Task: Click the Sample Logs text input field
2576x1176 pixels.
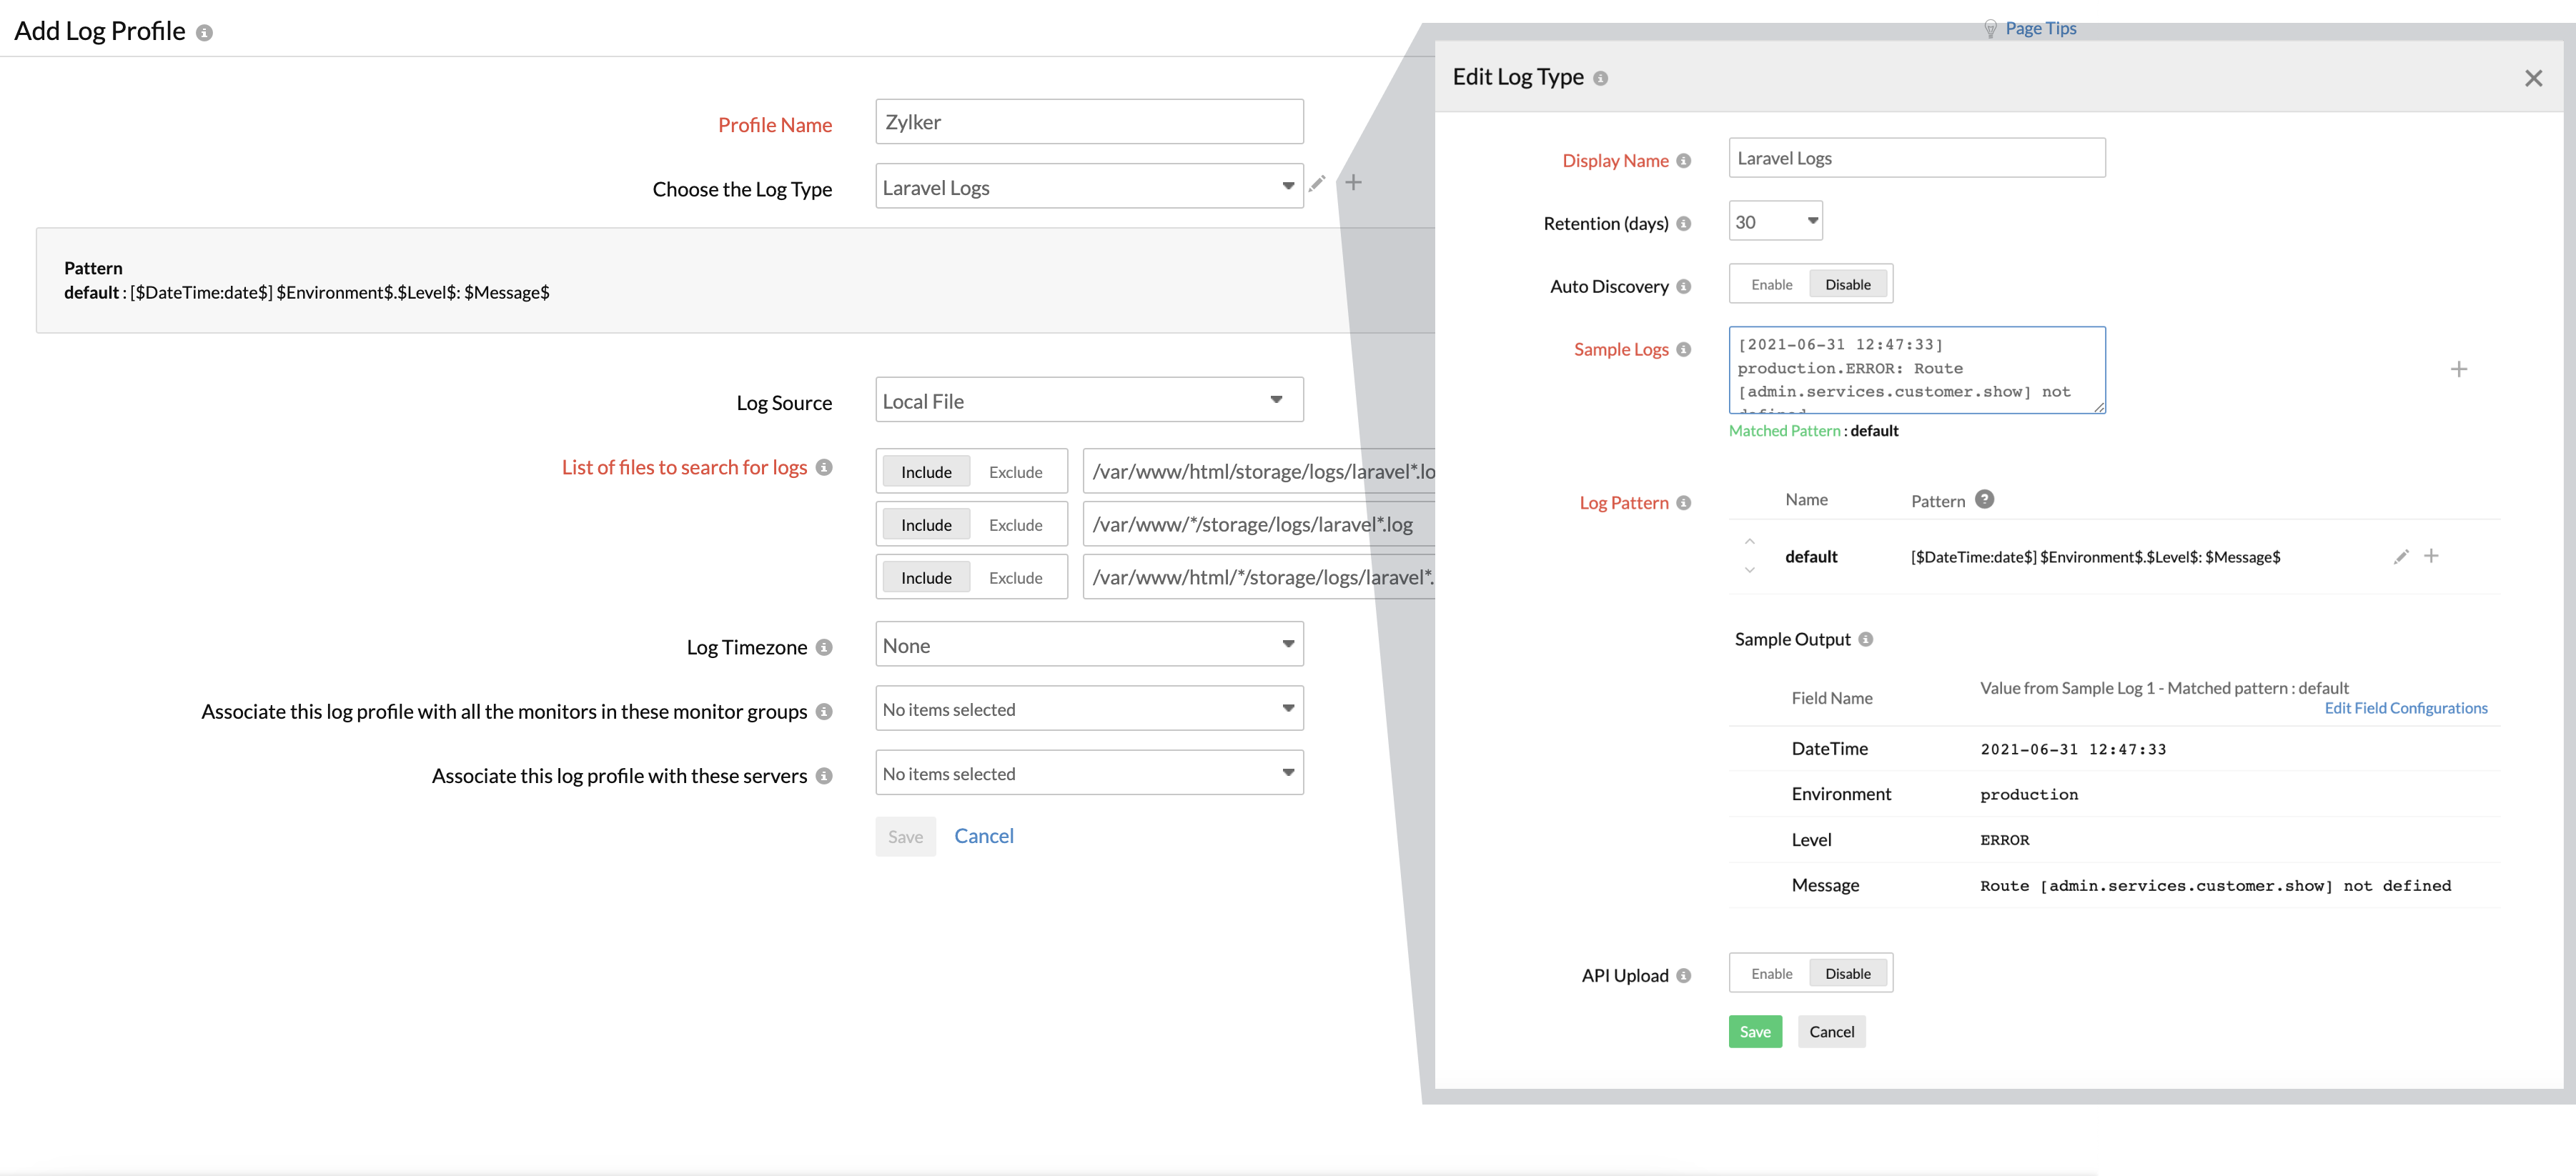Action: click(1916, 368)
